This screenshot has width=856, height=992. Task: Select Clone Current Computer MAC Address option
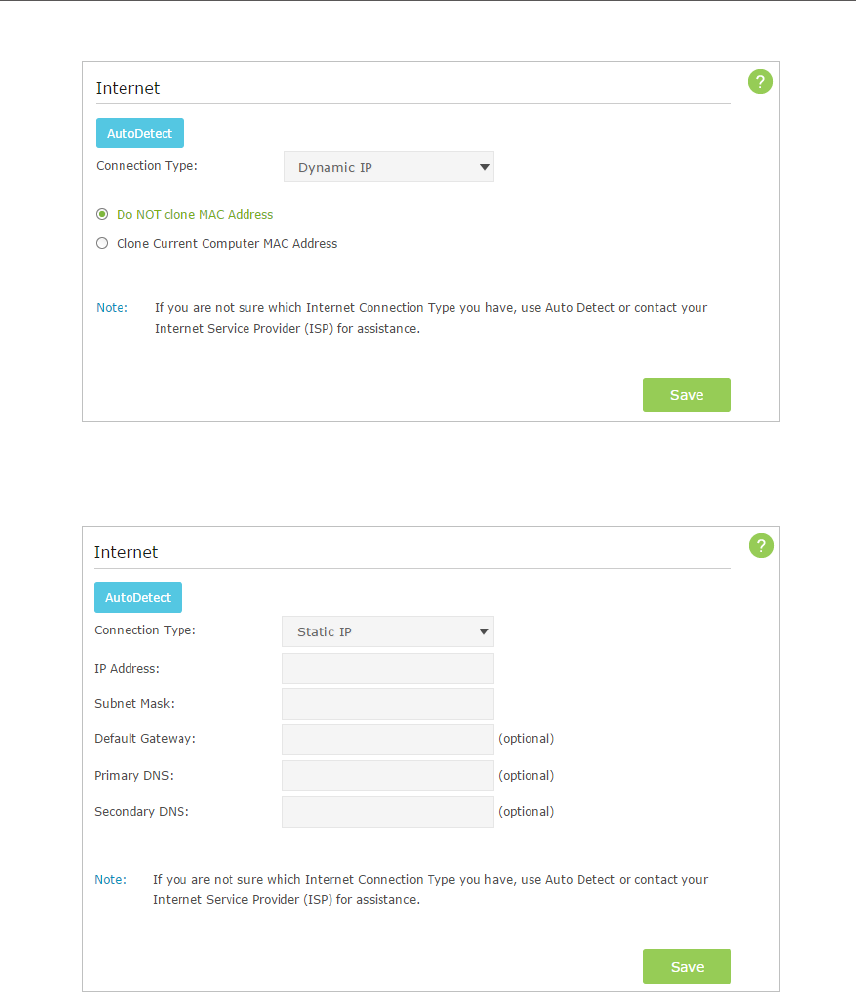102,244
